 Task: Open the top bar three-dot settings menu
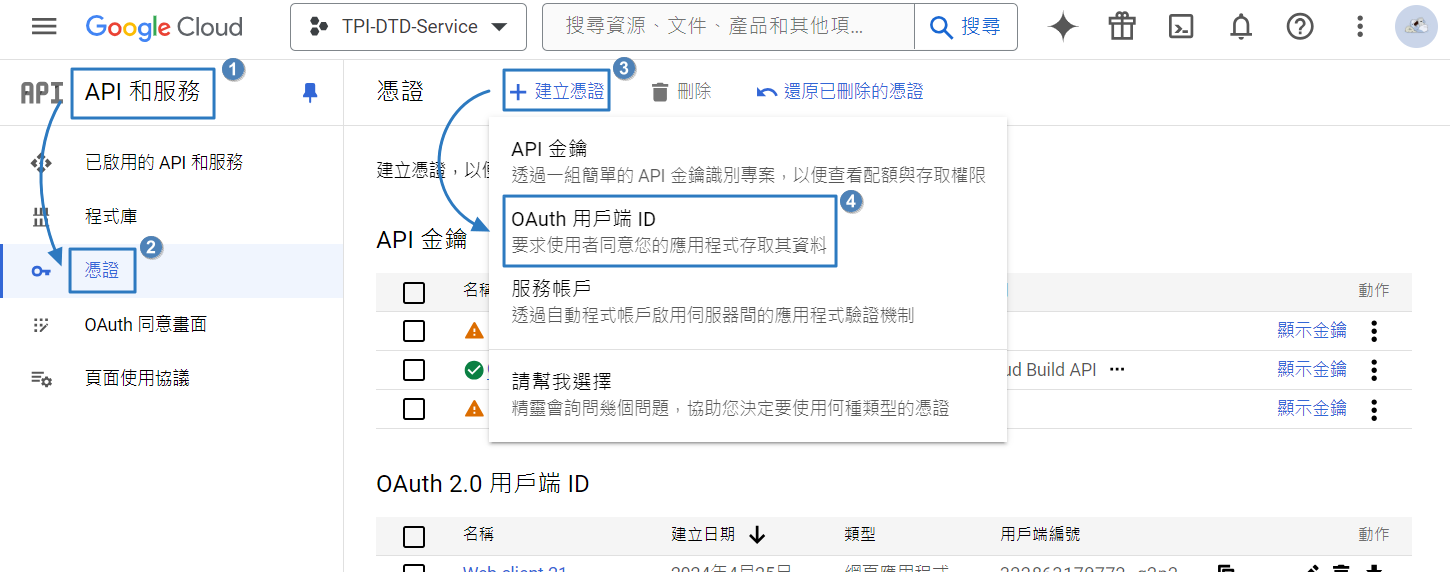tap(1359, 27)
